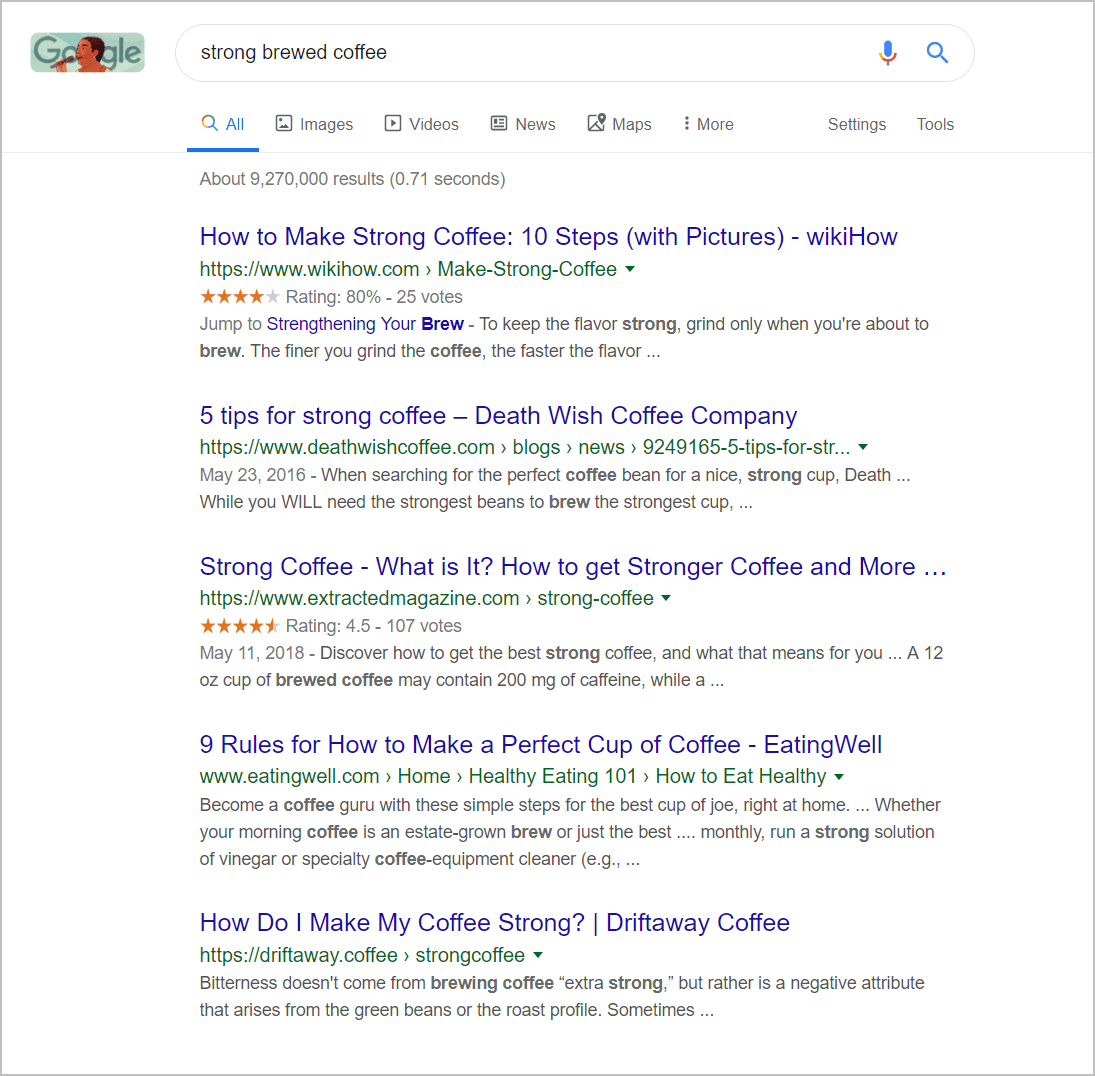
Task: Open 'Strong Coffee - What is It?' result
Action: (x=573, y=566)
